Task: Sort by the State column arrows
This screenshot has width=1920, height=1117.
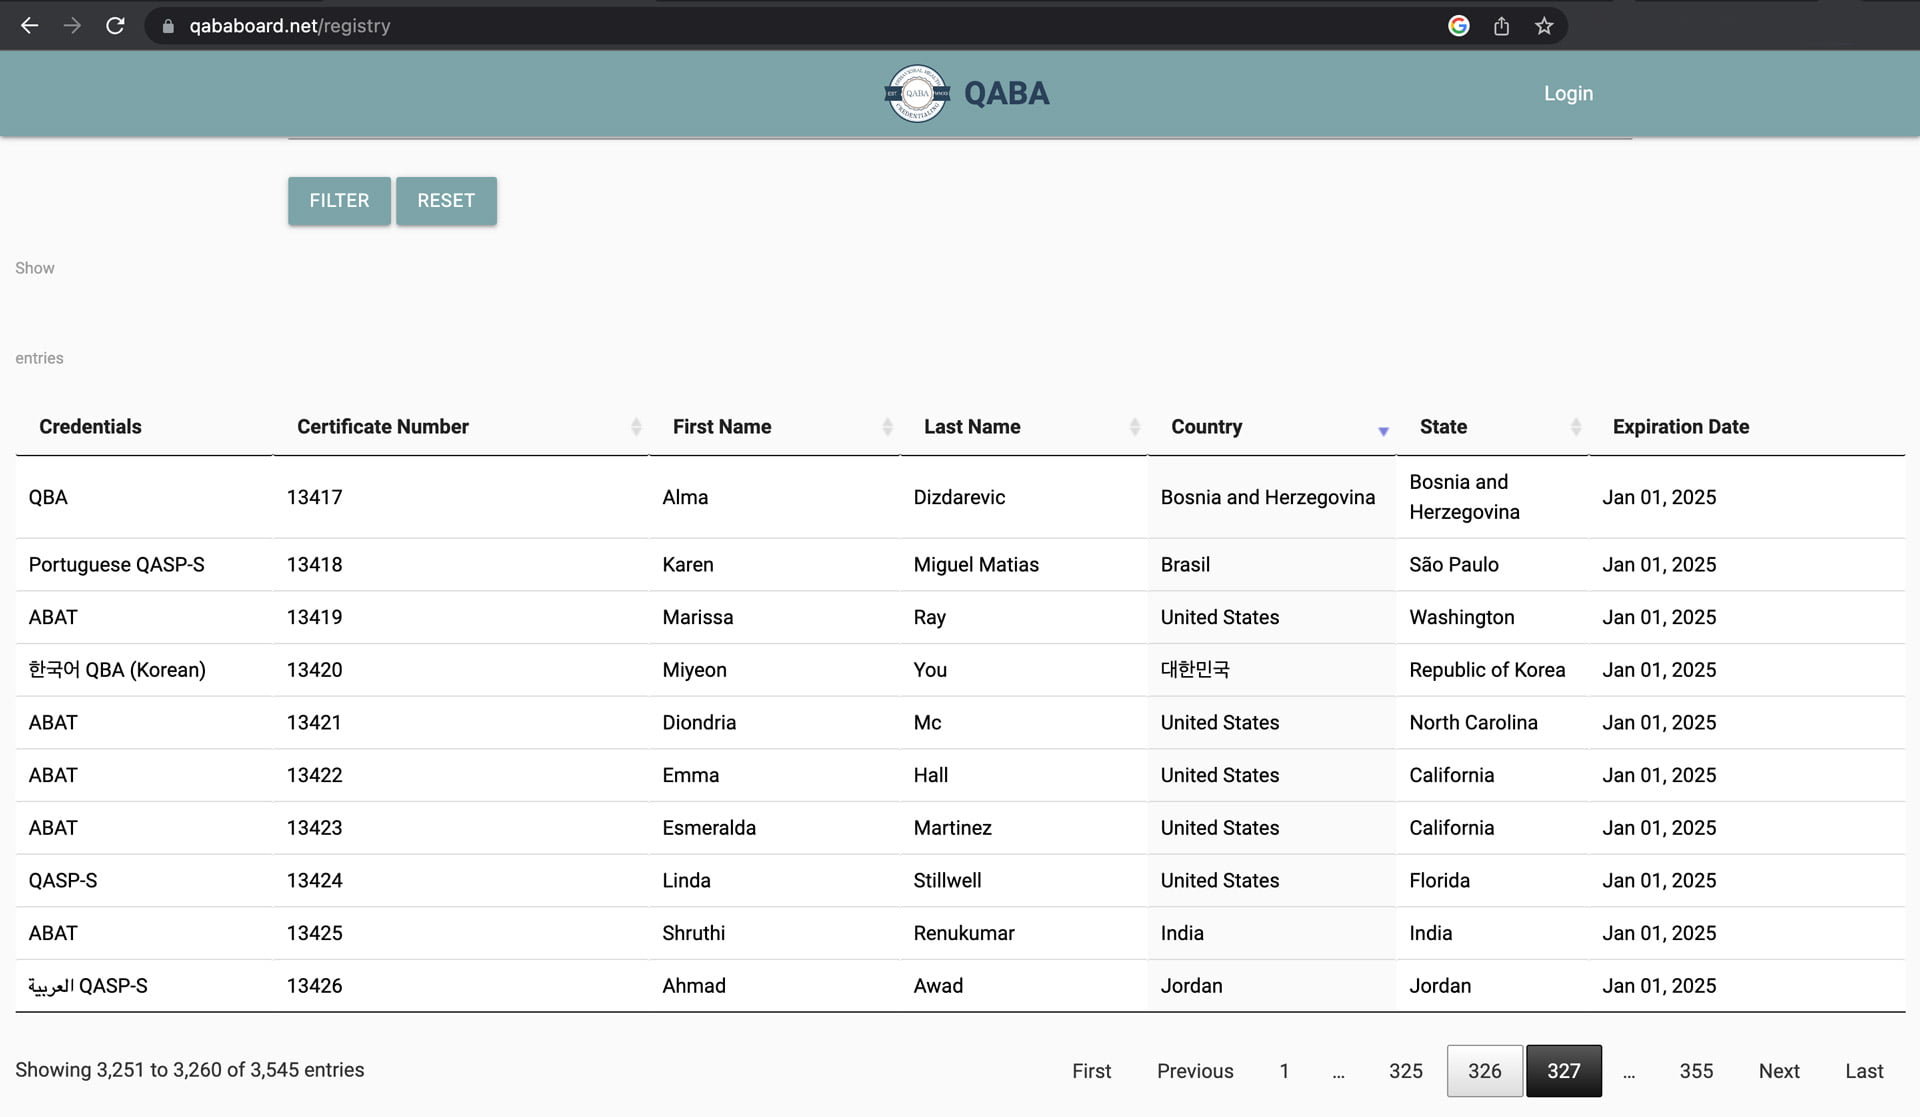Action: pyautogui.click(x=1576, y=427)
